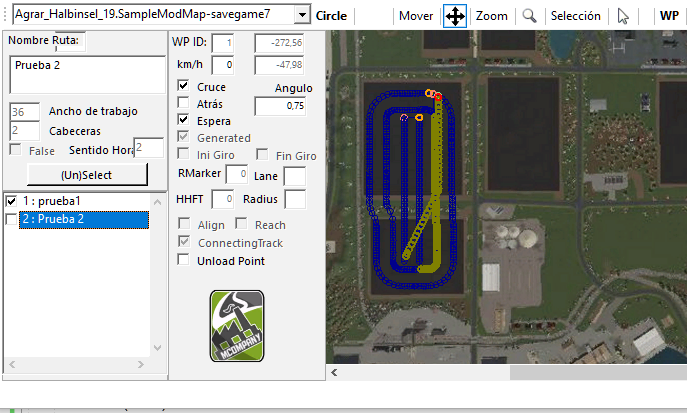This screenshot has width=687, height=413.
Task: Click the Ancho de trabajo field
Action: click(x=25, y=112)
